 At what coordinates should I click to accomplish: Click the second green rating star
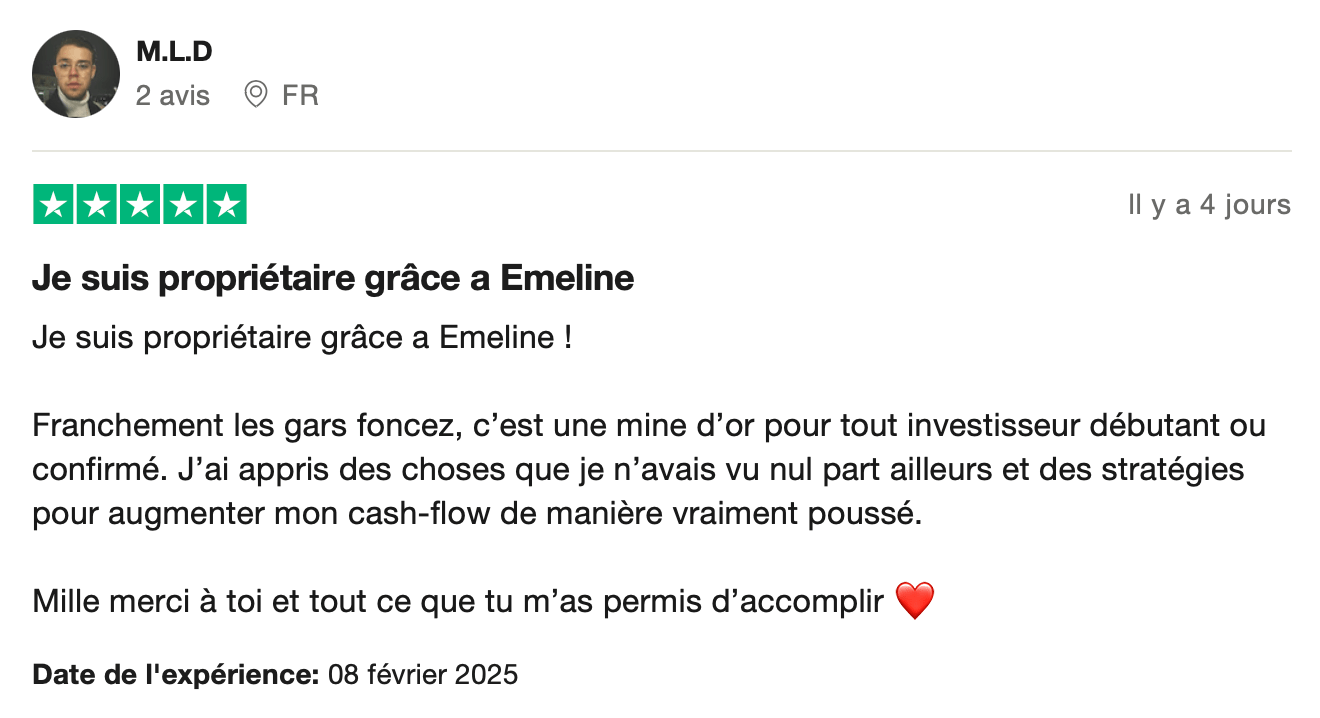(x=97, y=205)
